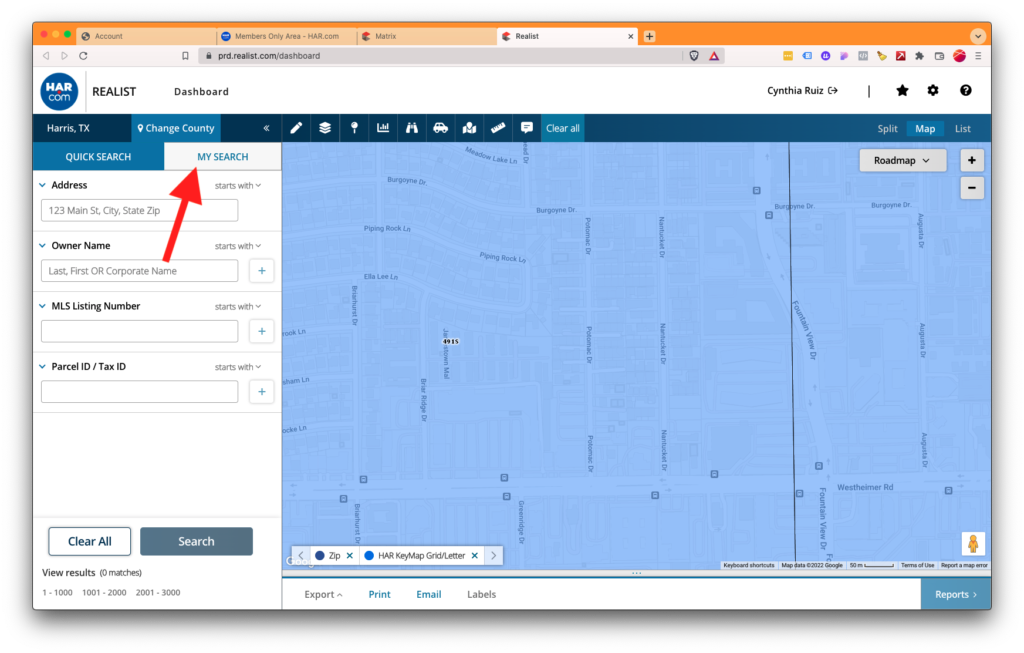The height and width of the screenshot is (653, 1024).
Task: Collapse the Address section
Action: point(42,185)
